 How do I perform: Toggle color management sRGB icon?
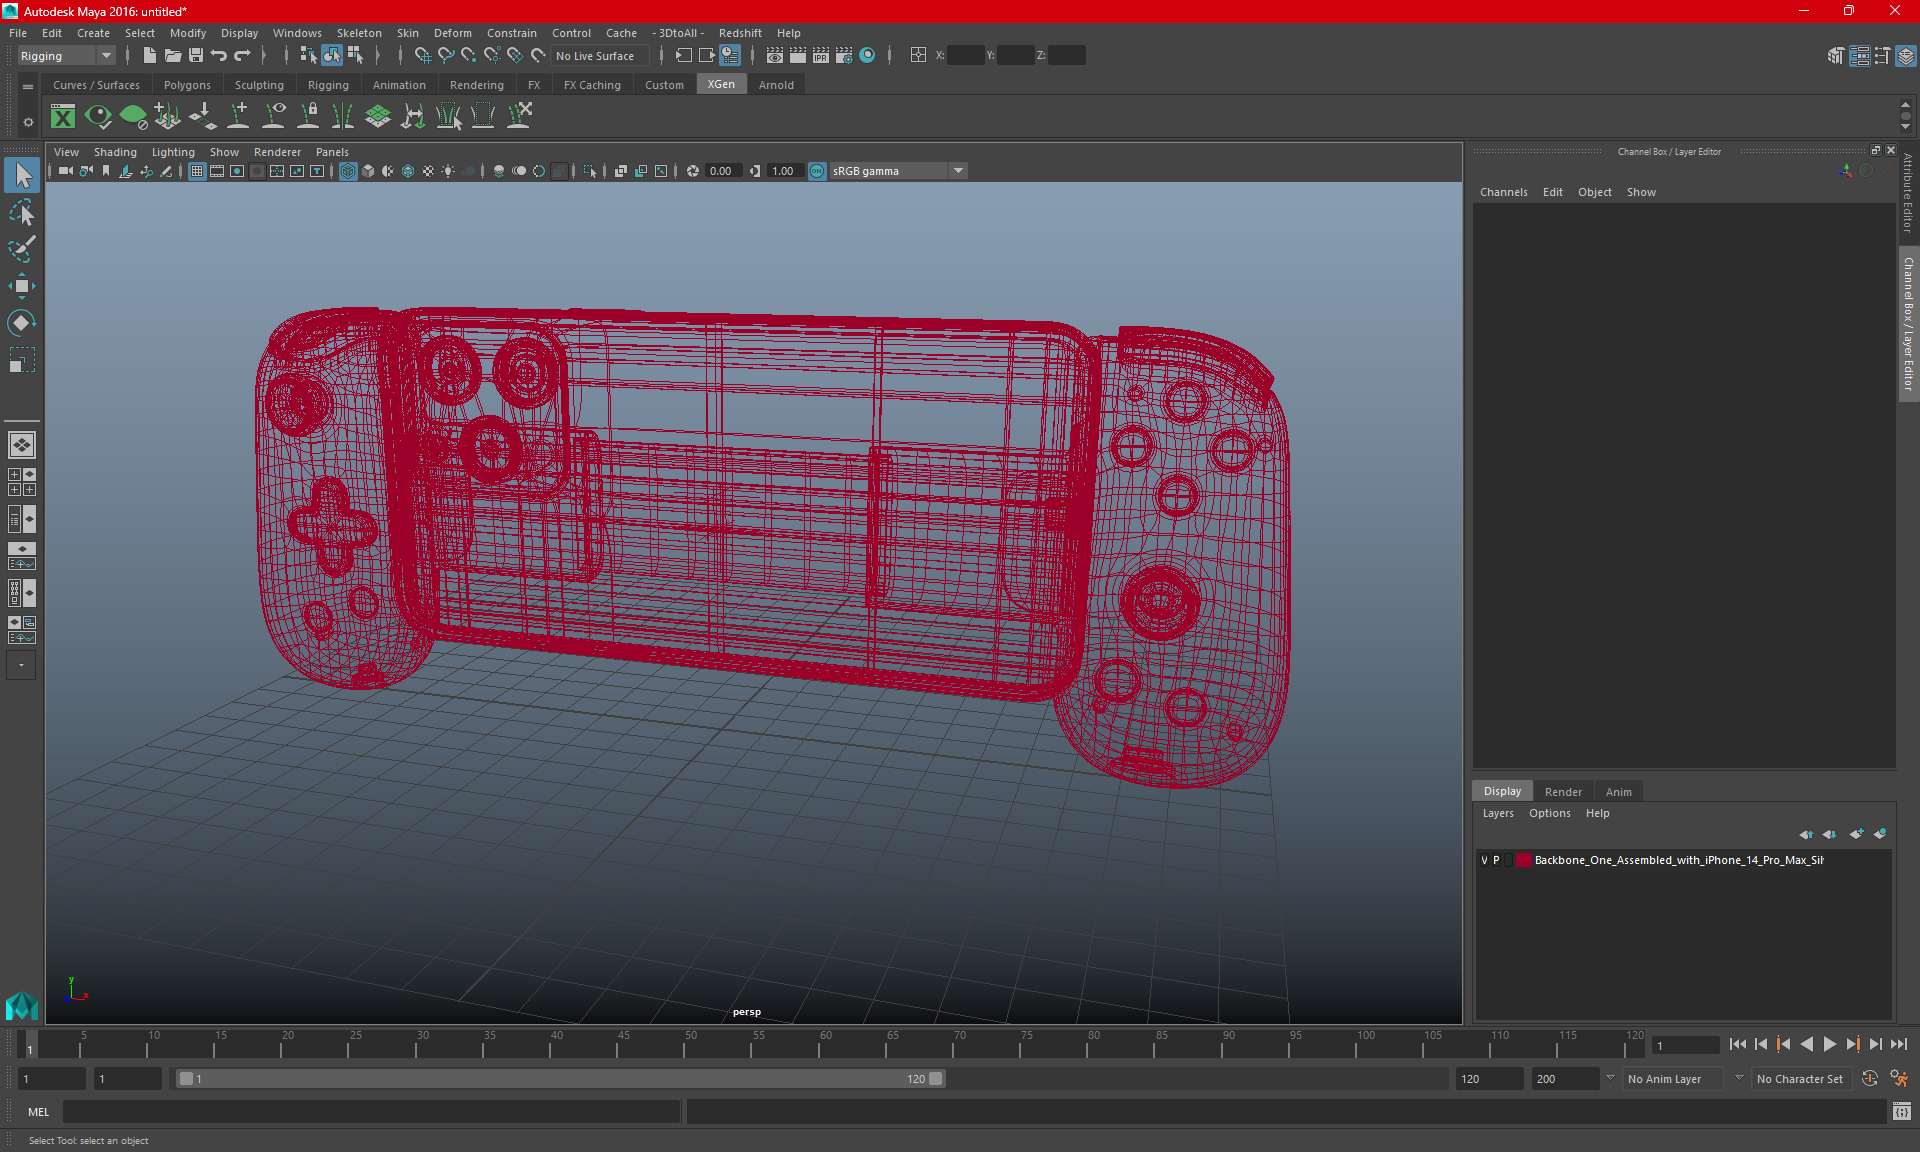(817, 171)
